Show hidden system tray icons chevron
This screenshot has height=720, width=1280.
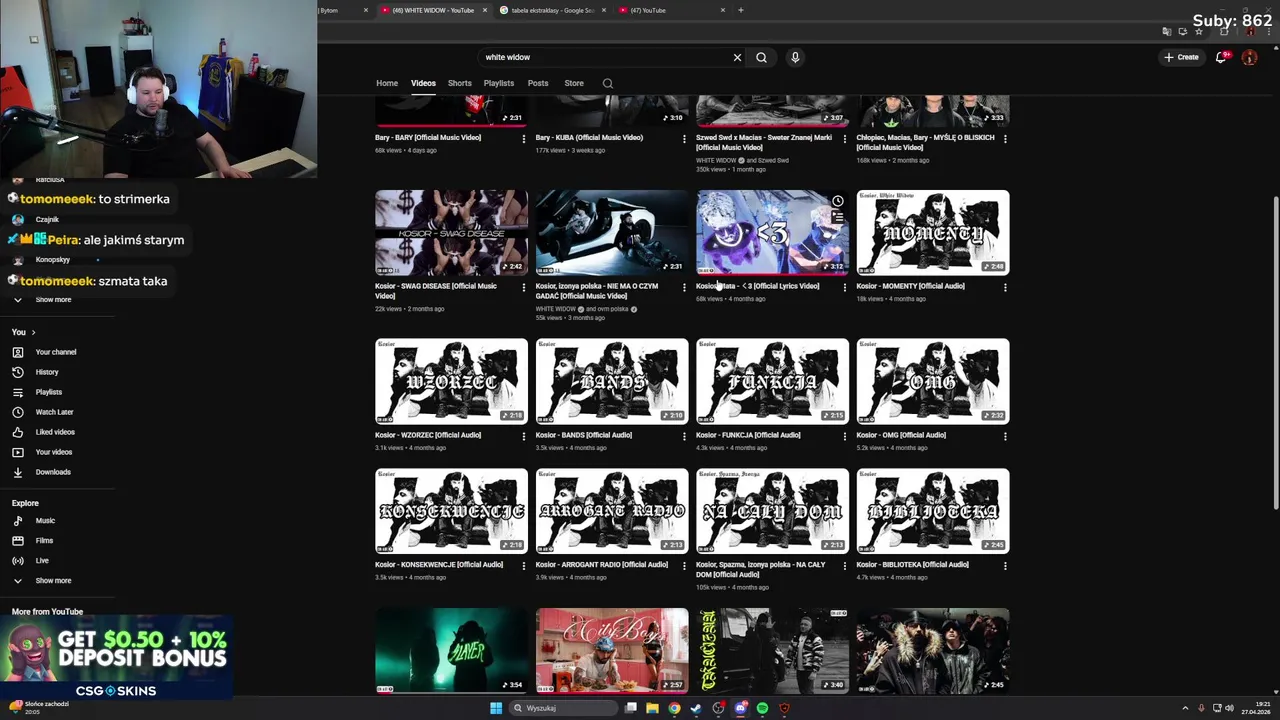pos(1186,708)
